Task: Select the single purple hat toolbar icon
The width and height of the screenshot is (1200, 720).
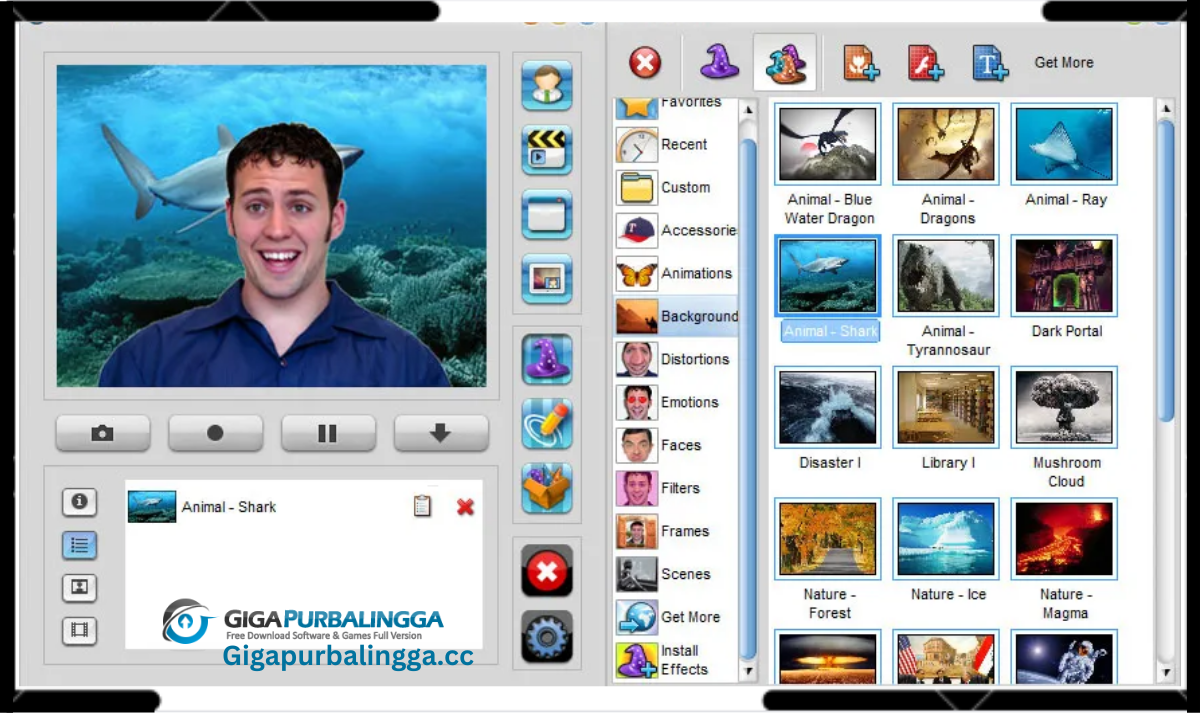Action: (x=718, y=62)
